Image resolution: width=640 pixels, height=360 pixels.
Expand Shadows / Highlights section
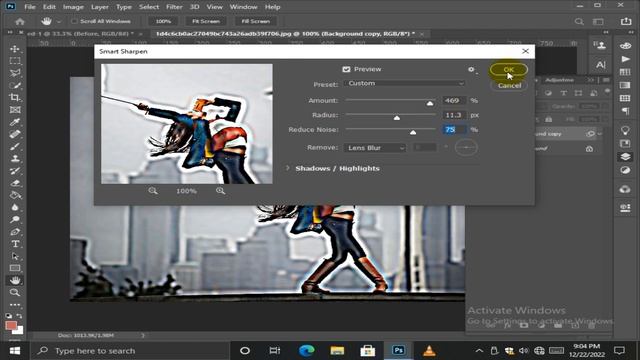pyautogui.click(x=287, y=168)
